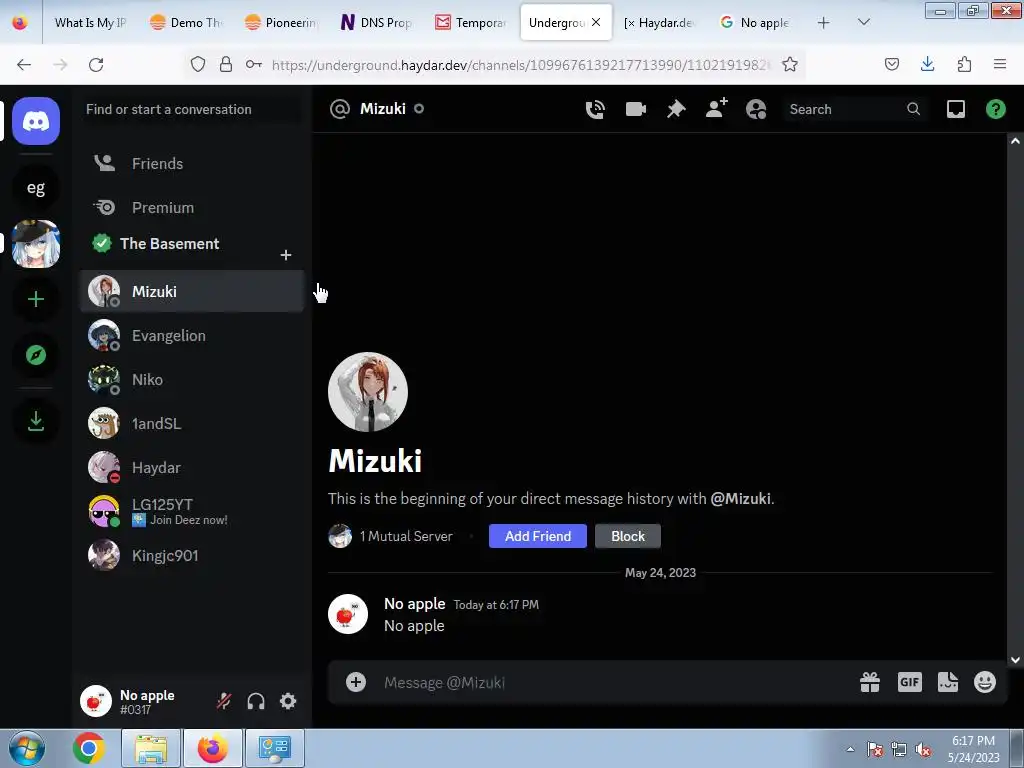Open Firefox downloads panel
Screen dimensions: 1024x768
tap(927, 64)
